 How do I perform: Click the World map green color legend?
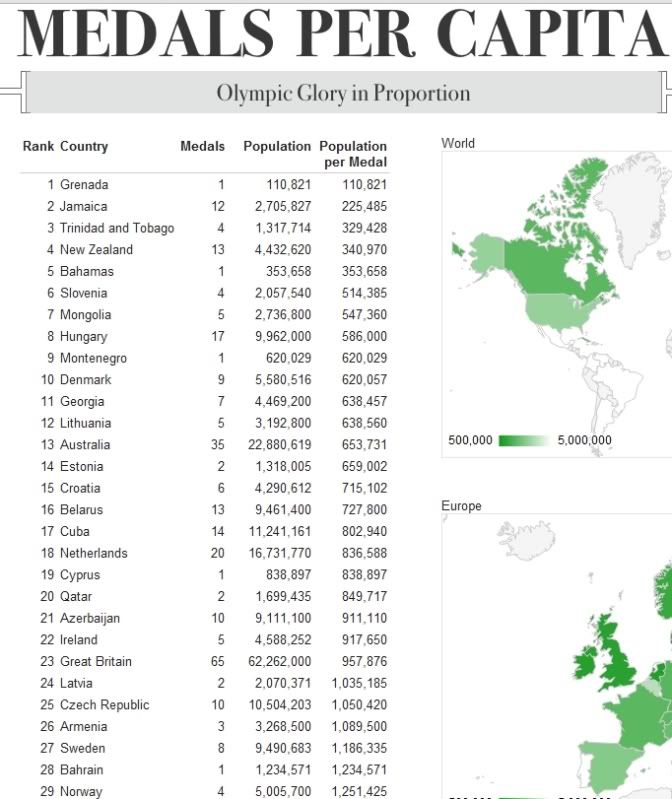(522, 441)
